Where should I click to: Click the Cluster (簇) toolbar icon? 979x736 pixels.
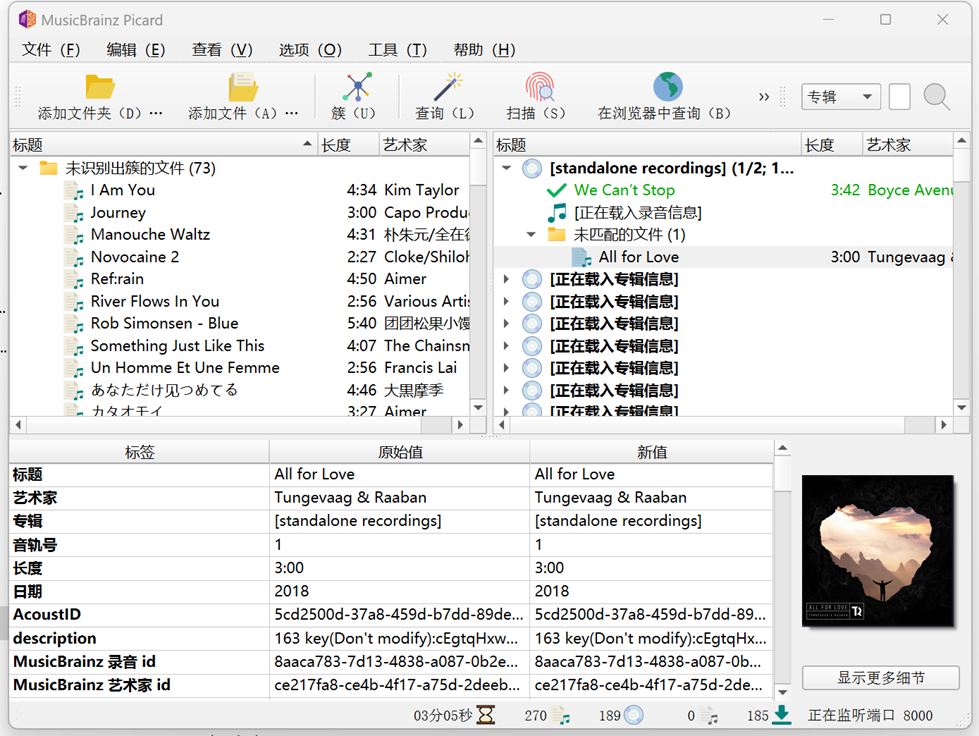click(x=357, y=88)
